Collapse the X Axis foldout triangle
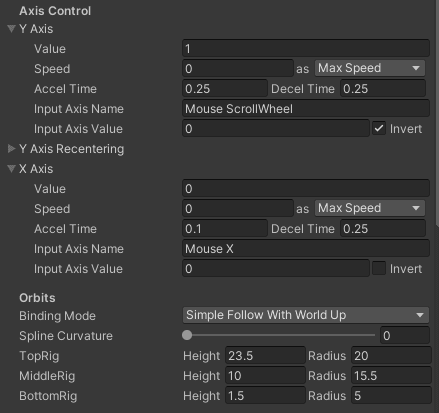This screenshot has width=439, height=413. point(11,169)
